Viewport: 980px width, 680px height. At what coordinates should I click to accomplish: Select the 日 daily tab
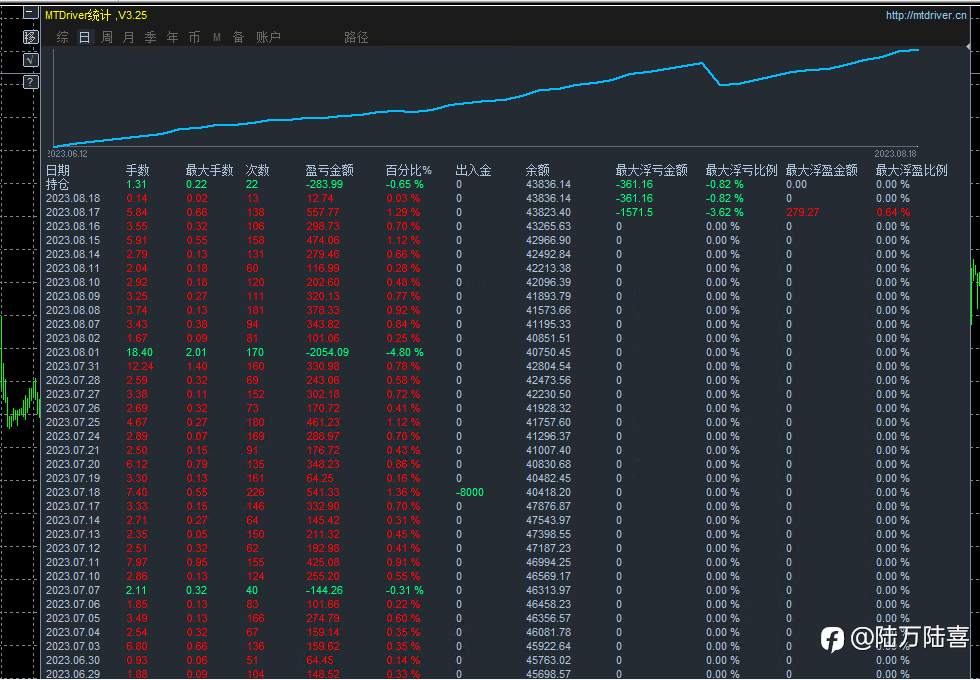click(84, 38)
